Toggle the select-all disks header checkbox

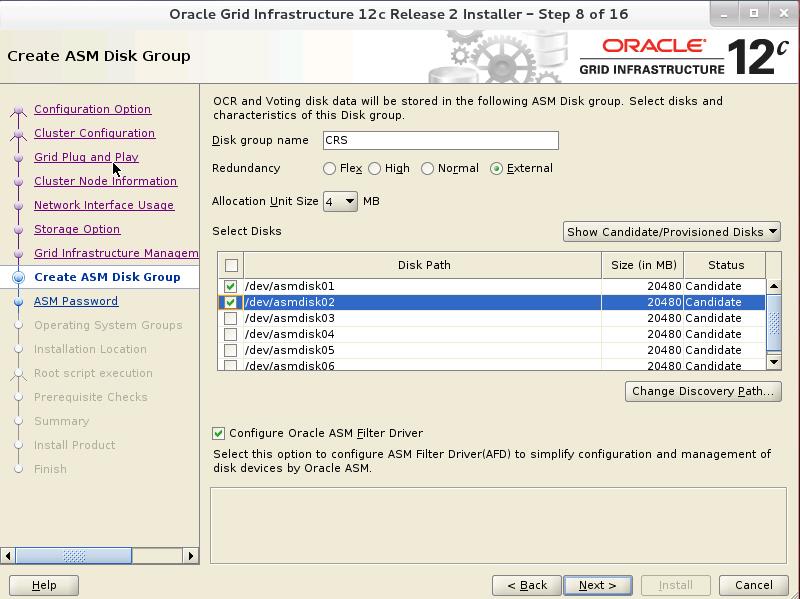tap(231, 265)
